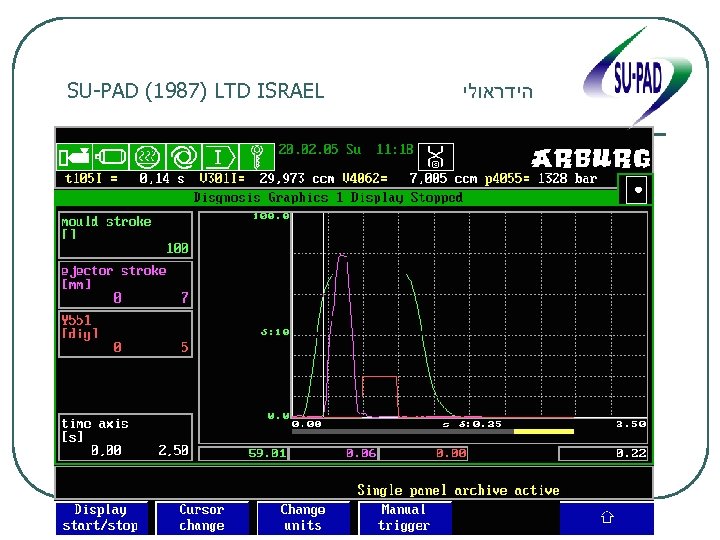This screenshot has height=540, width=720.
Task: Click the 100.0 y-axis top label
Action: [271, 216]
